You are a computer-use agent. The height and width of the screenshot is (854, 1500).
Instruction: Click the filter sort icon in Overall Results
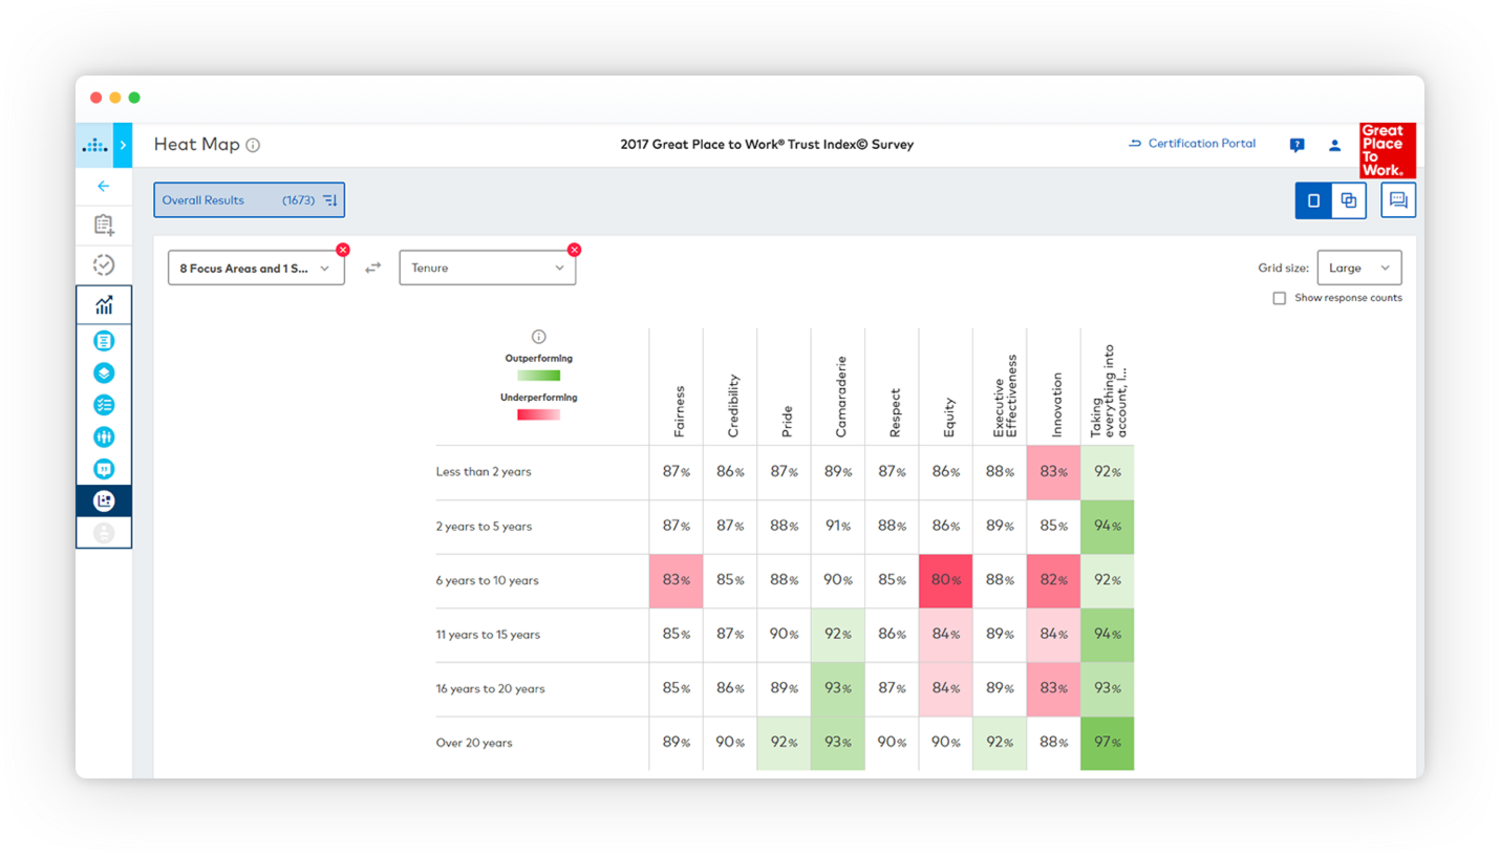tap(331, 200)
